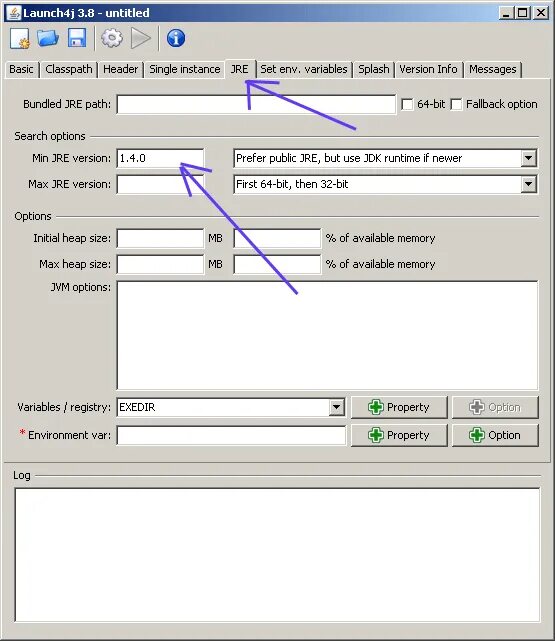The width and height of the screenshot is (555, 641).
Task: Enable the 64-bit checkbox
Action: click(x=407, y=104)
